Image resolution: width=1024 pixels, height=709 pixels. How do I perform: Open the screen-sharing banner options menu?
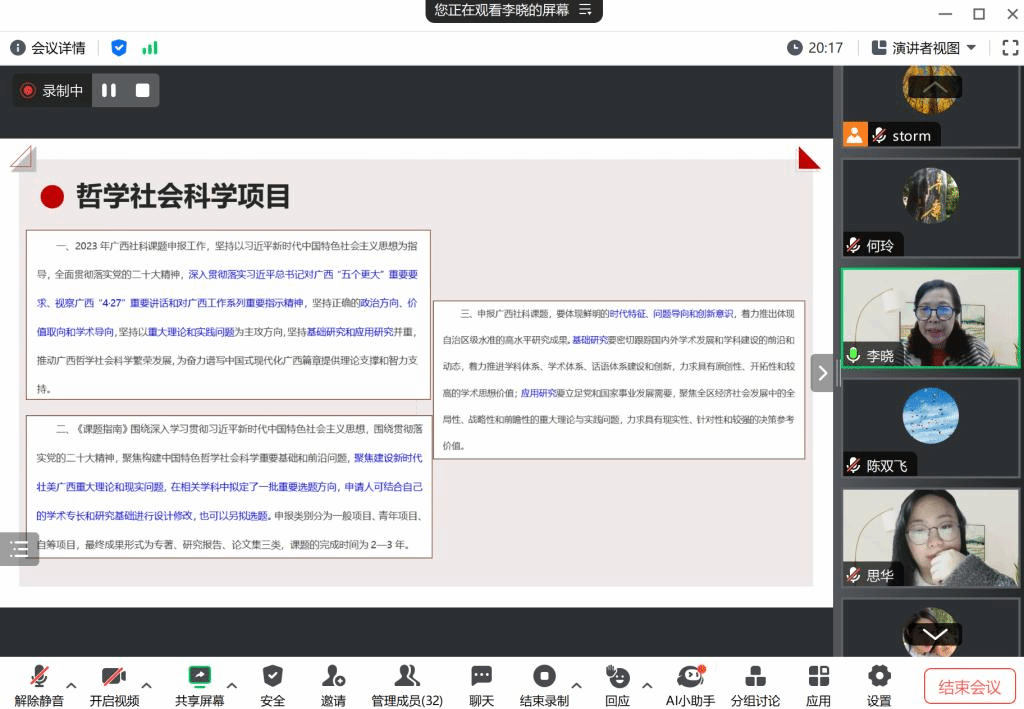point(585,10)
